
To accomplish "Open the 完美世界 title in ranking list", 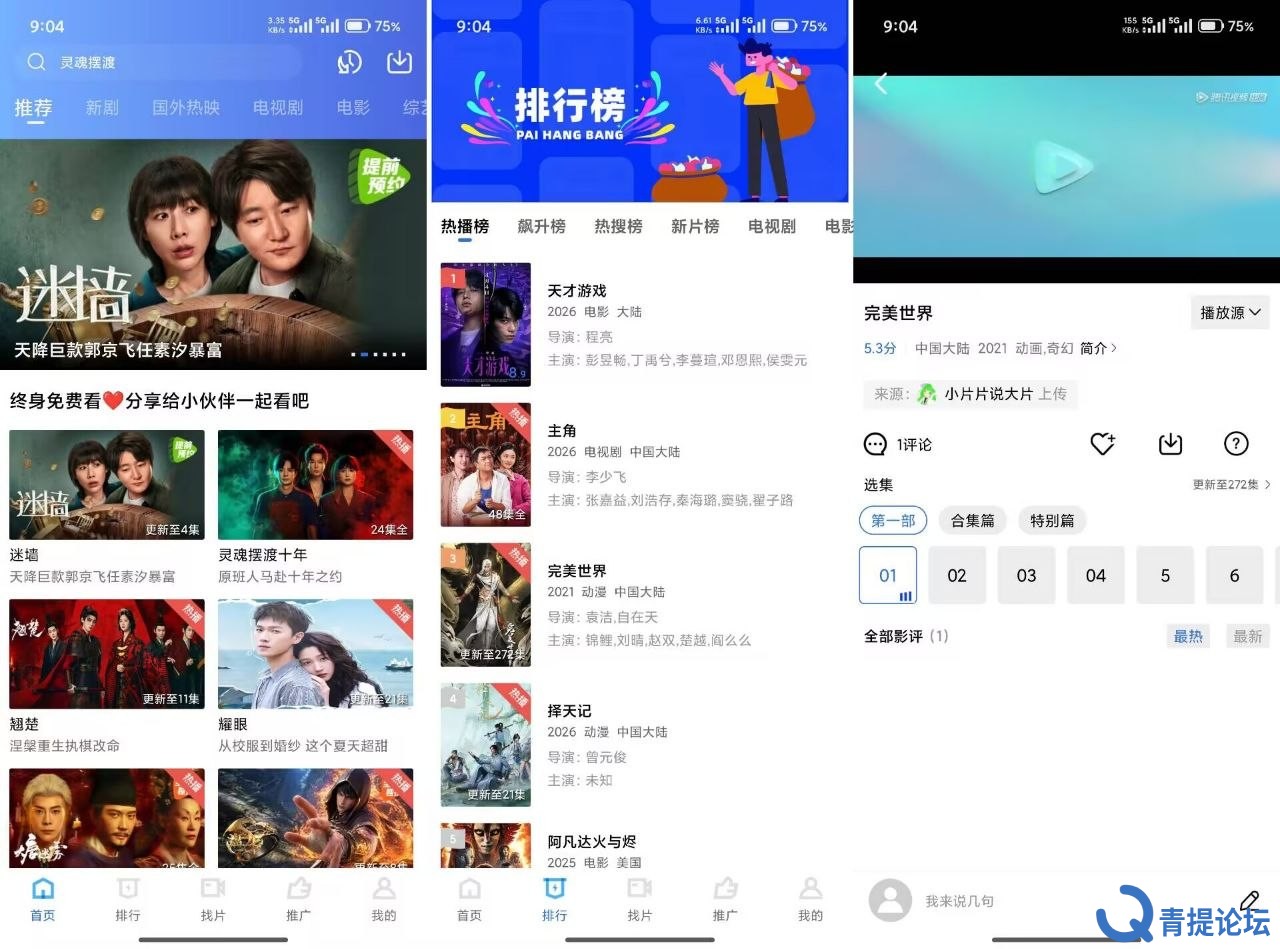I will tap(577, 571).
